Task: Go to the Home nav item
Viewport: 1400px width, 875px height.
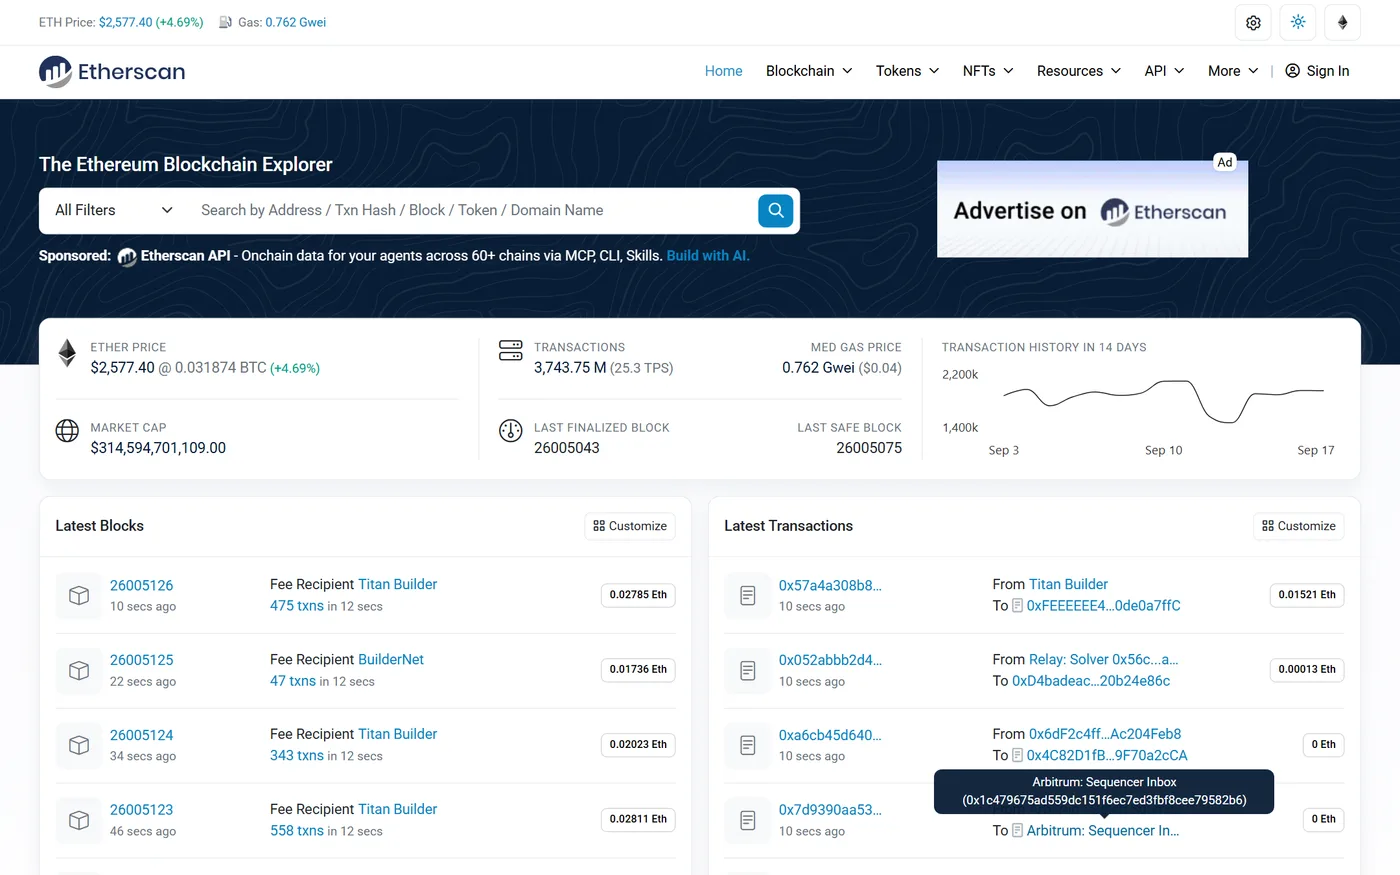Action: point(723,71)
